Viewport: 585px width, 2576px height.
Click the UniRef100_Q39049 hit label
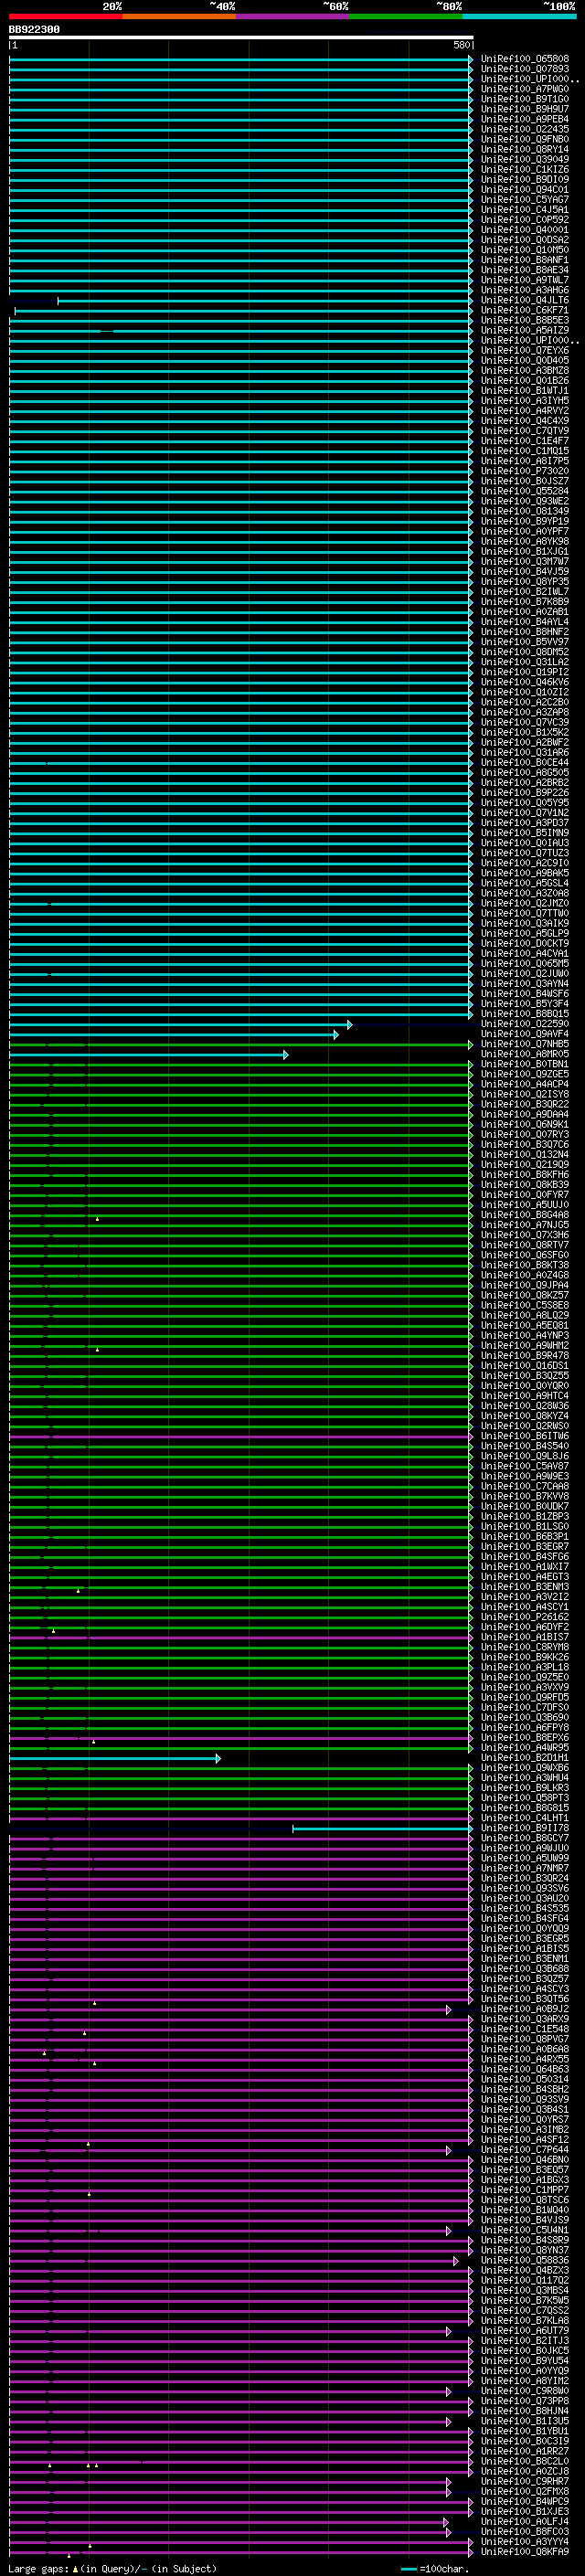click(x=525, y=159)
